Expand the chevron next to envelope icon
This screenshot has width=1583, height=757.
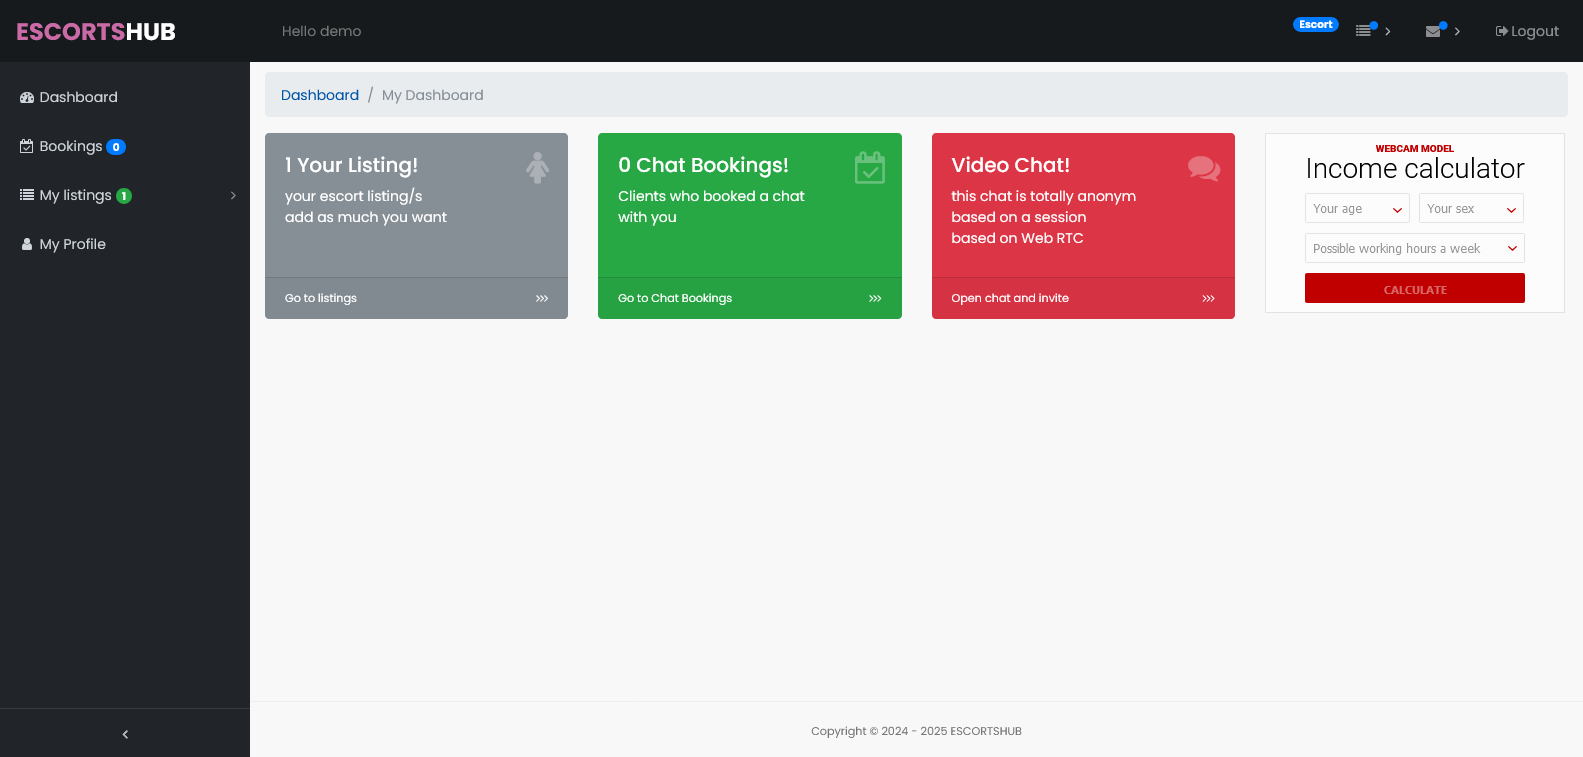coord(1457,31)
